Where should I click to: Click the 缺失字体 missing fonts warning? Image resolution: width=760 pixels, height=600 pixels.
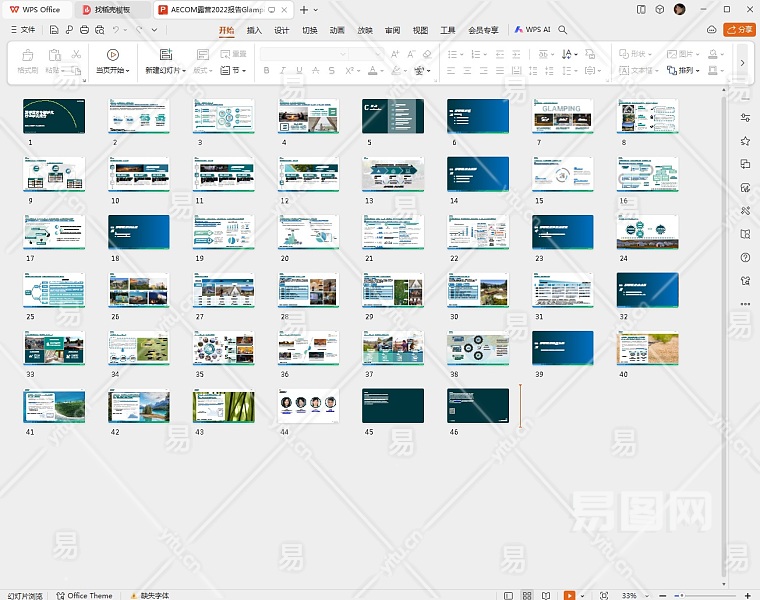[x=150, y=595]
